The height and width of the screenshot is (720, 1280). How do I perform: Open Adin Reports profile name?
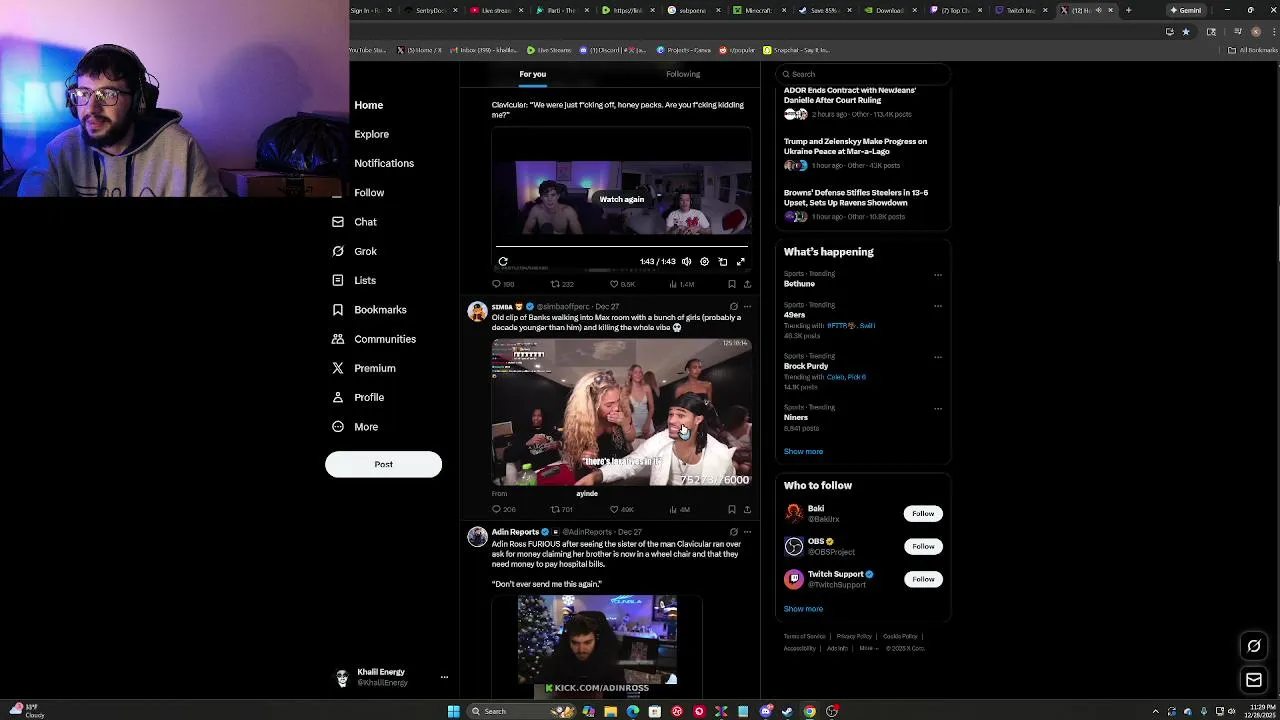pyautogui.click(x=515, y=532)
